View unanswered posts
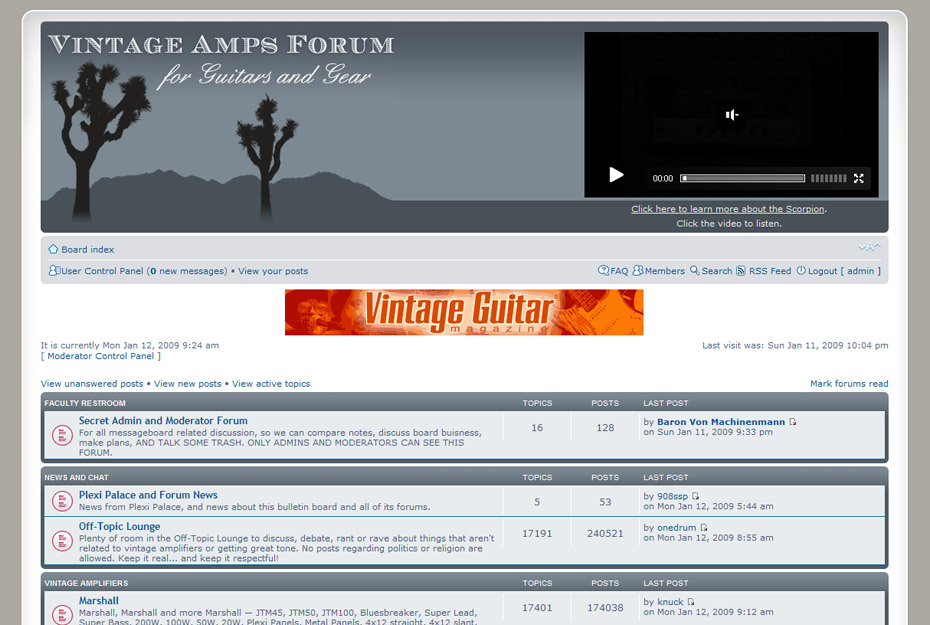This screenshot has width=930, height=625. 92,384
